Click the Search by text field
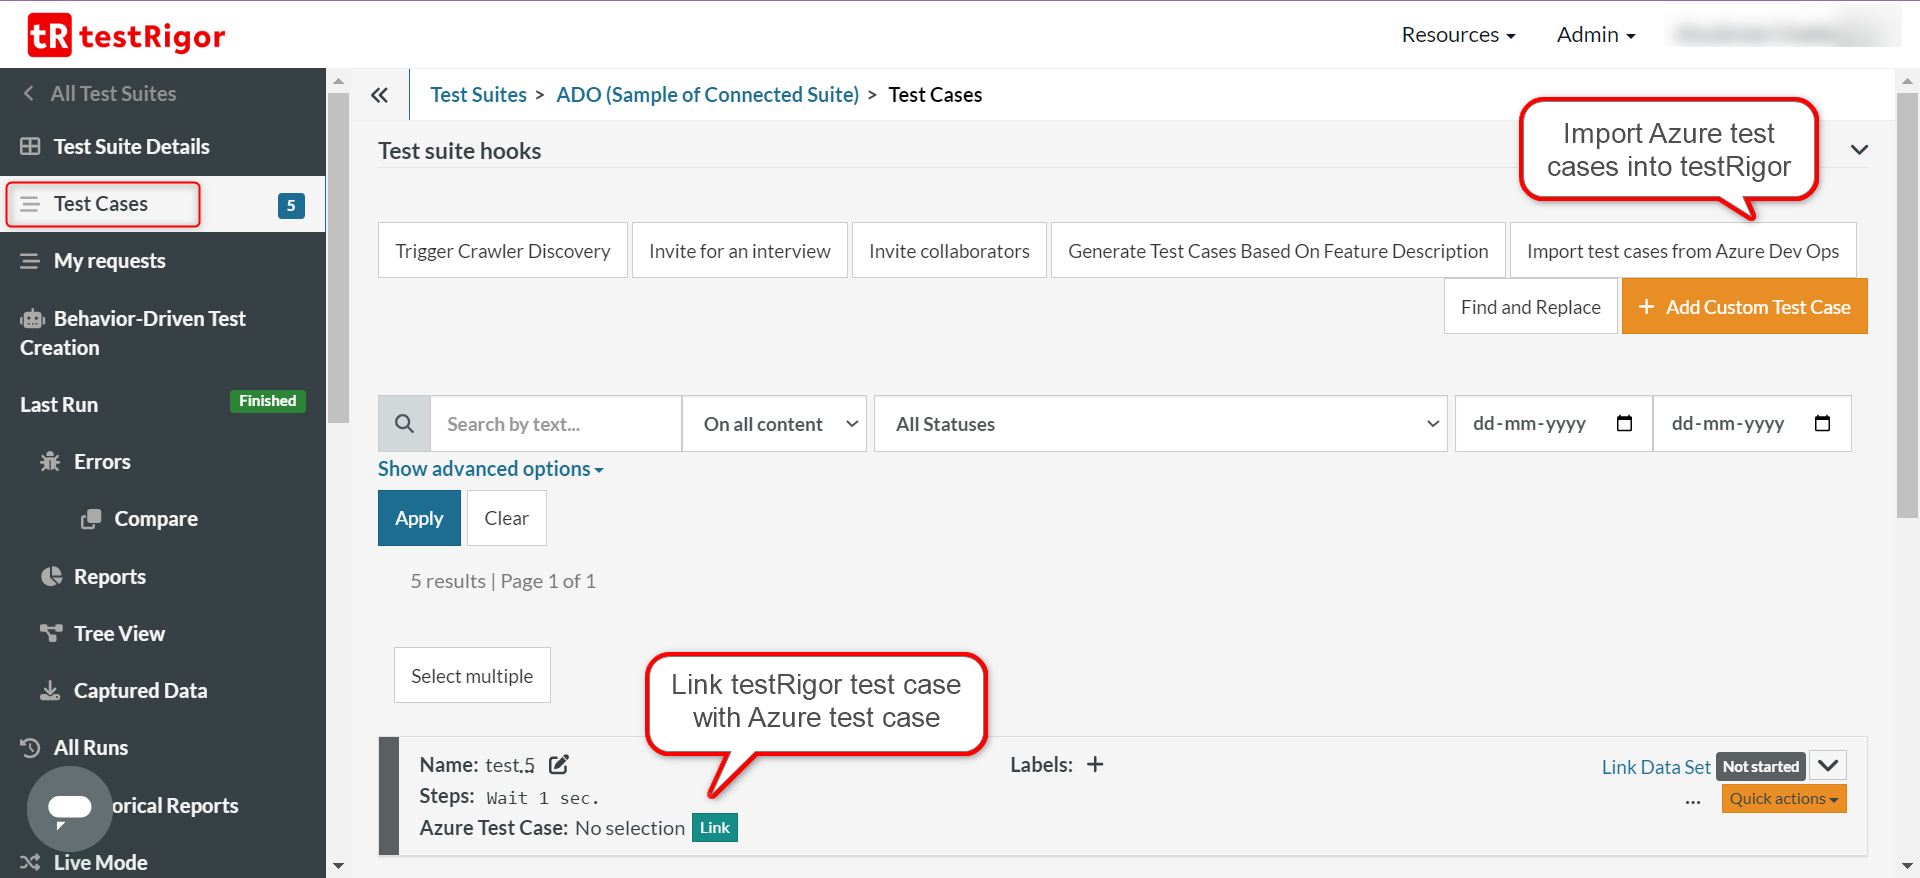Viewport: 1920px width, 878px height. (x=555, y=424)
